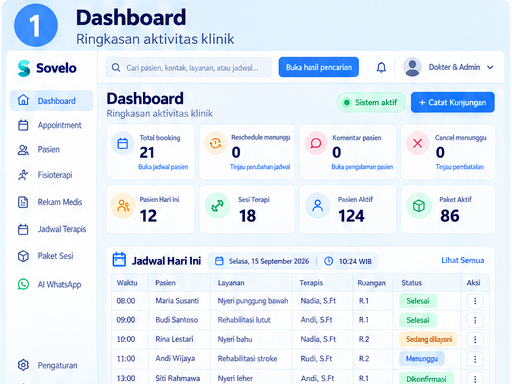
Task: Click the Sesi Terapi dumbbell icon
Action: pyautogui.click(x=217, y=206)
